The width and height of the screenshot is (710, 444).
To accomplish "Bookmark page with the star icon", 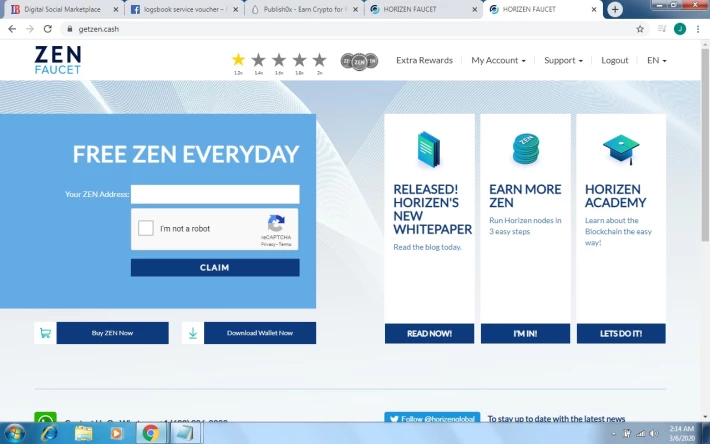I will (x=640, y=29).
